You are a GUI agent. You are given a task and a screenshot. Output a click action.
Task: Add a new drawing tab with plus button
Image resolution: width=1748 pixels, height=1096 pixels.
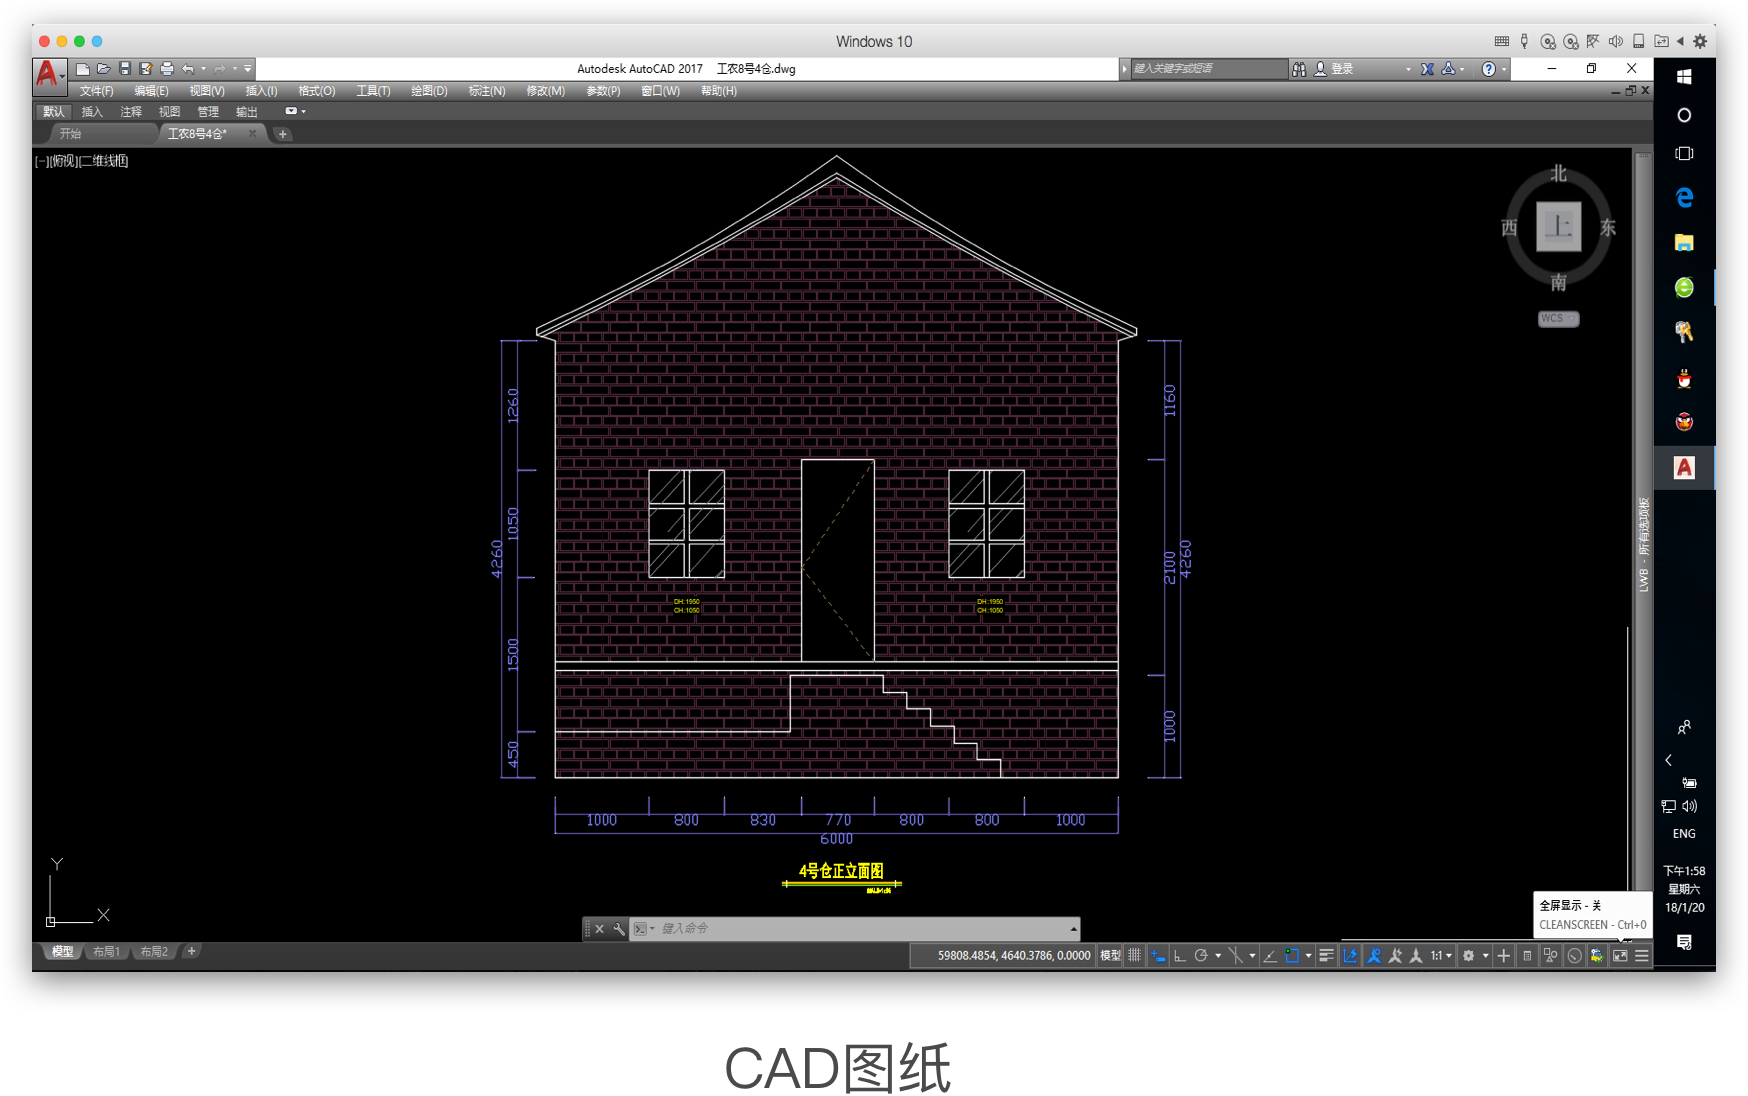[283, 134]
